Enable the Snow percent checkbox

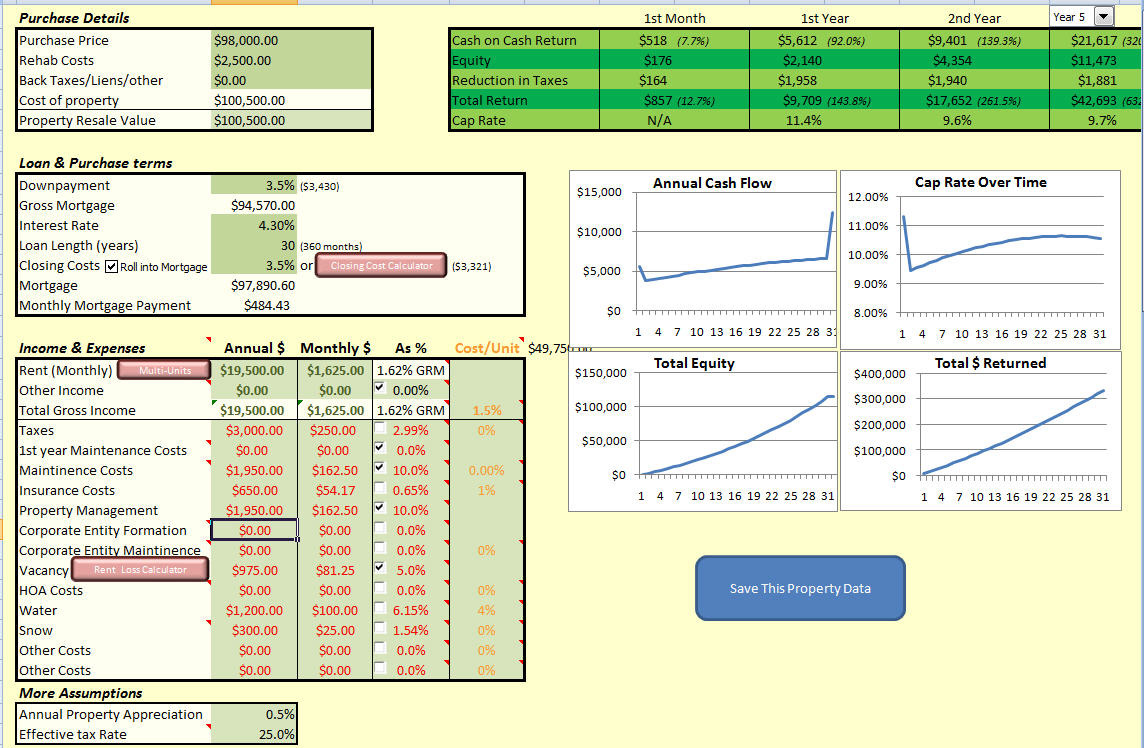coord(380,628)
